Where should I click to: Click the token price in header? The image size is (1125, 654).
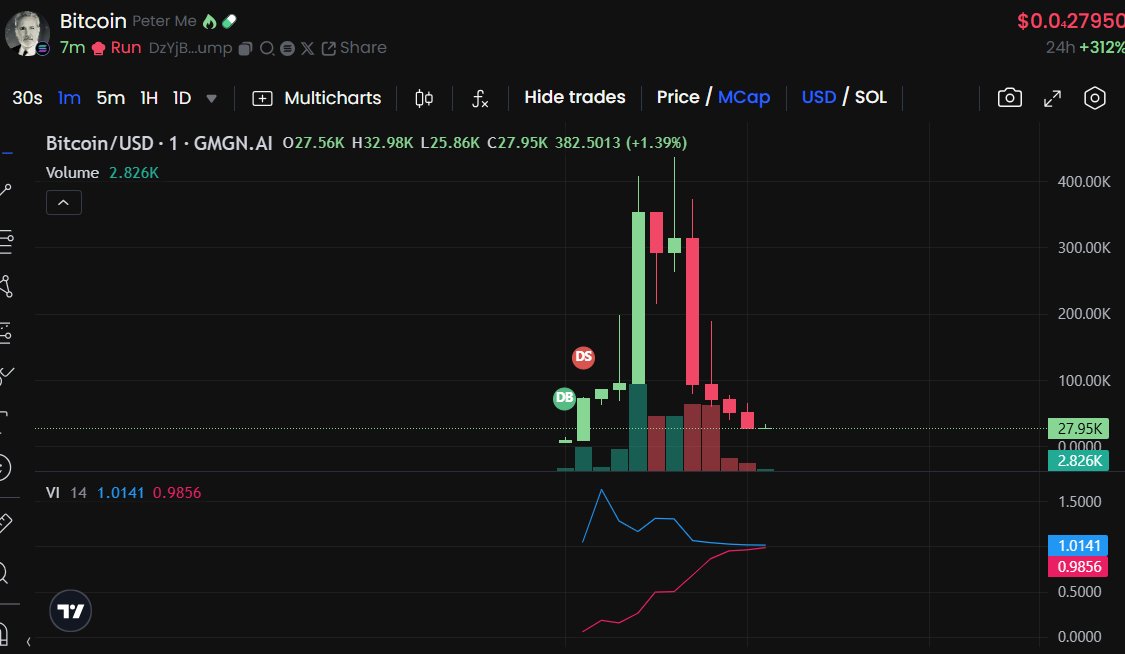[x=1070, y=21]
